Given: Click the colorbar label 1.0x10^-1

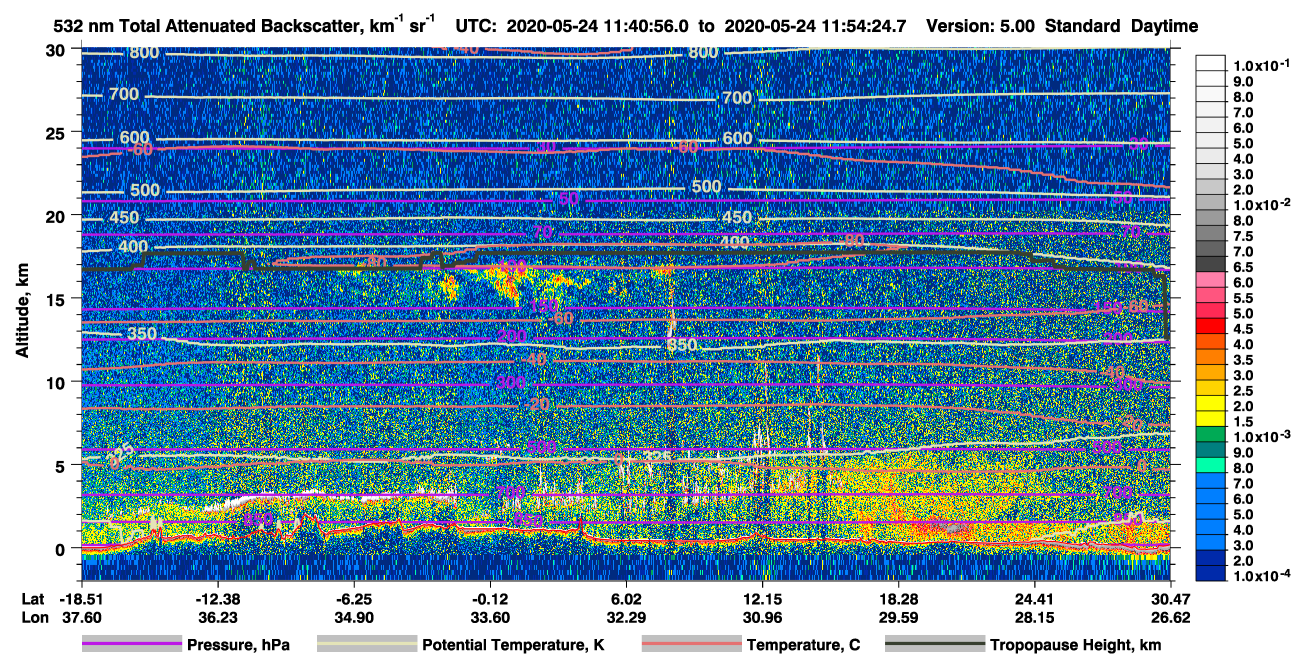Looking at the screenshot, I should point(1263,65).
